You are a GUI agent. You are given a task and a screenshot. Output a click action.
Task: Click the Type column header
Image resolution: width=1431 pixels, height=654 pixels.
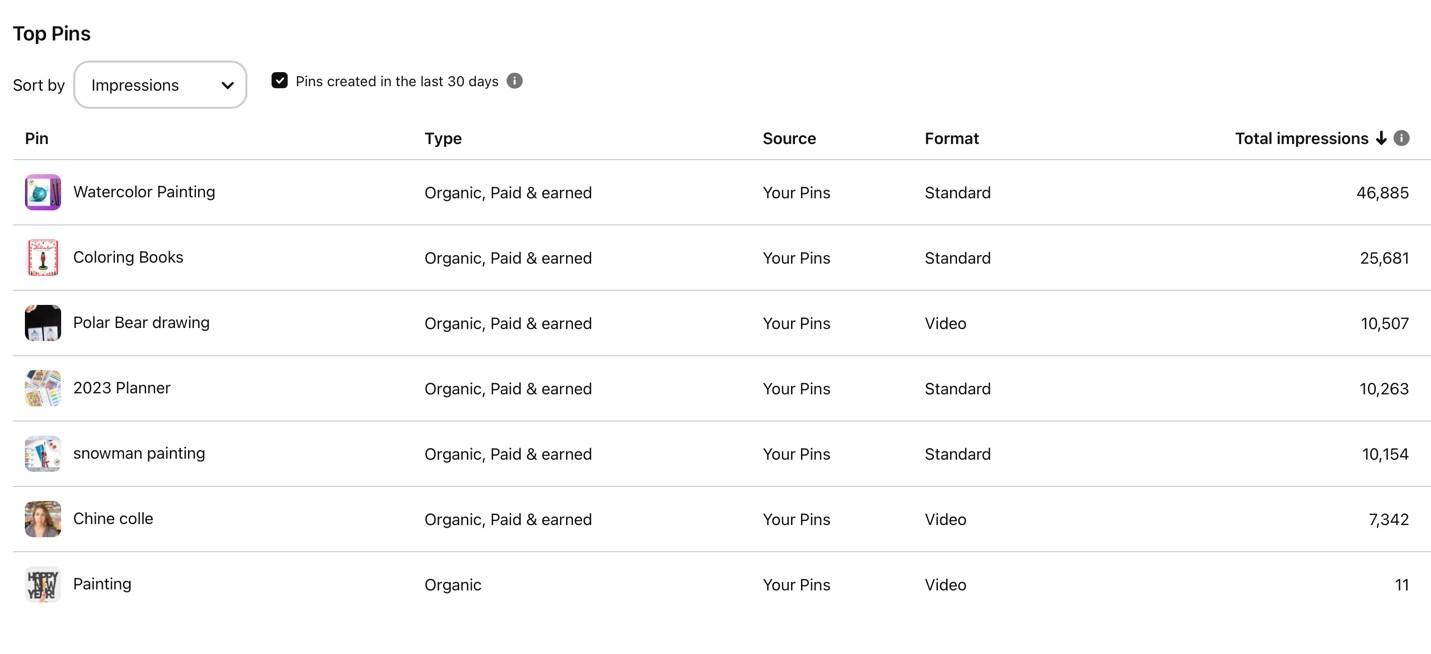click(x=443, y=138)
